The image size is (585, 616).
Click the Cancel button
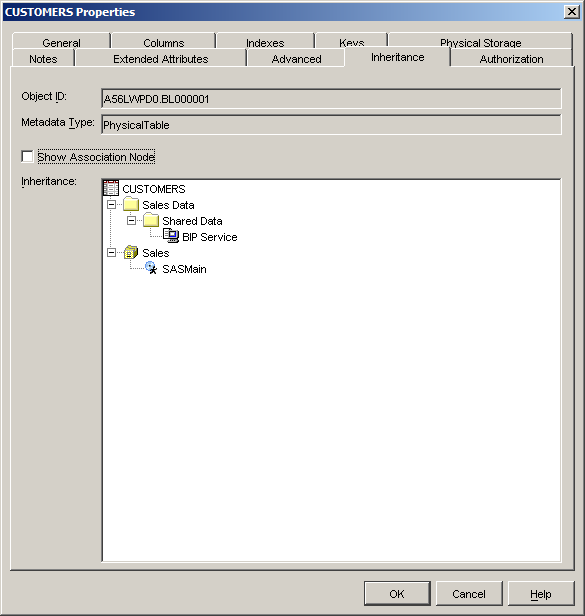coord(469,593)
